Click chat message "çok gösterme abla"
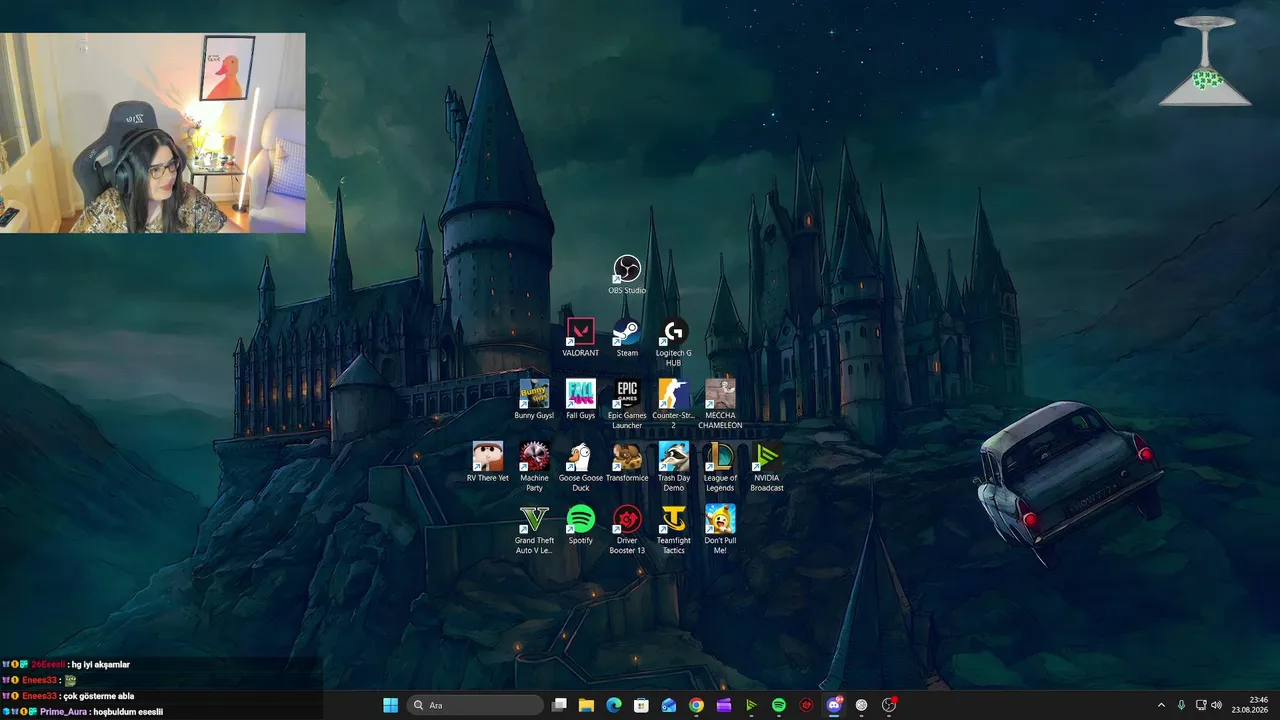This screenshot has width=1280, height=720. tap(99, 696)
